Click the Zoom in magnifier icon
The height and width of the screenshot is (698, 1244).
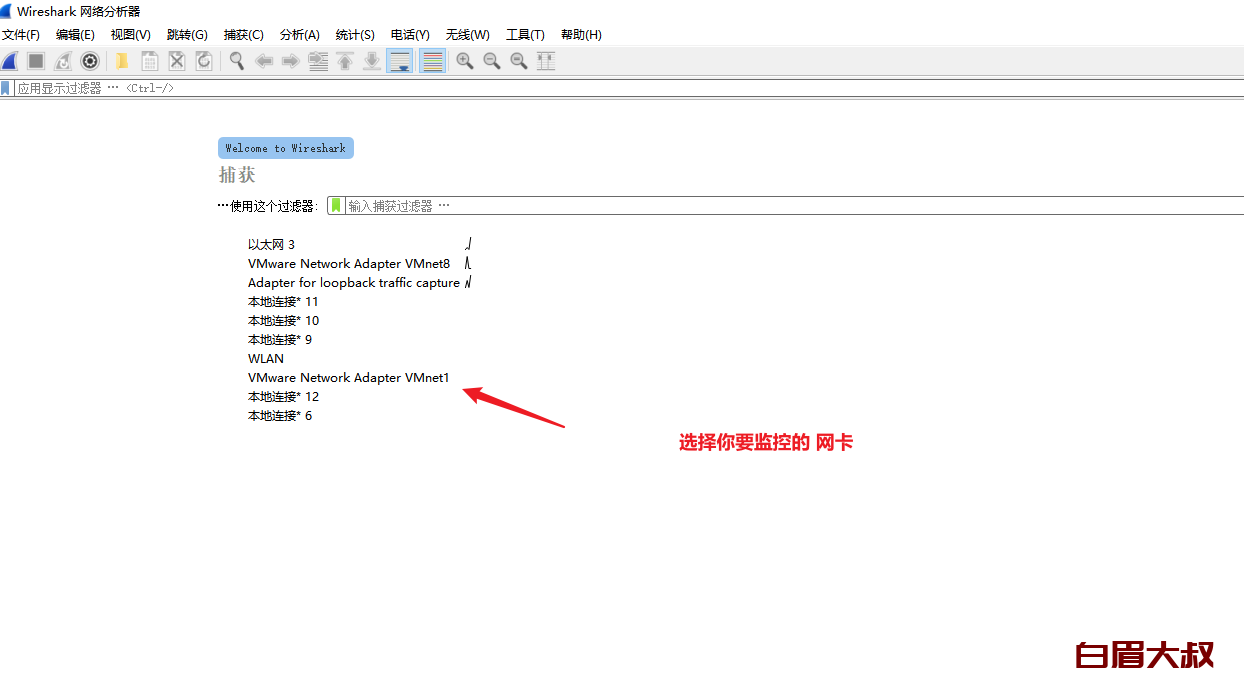coord(465,61)
